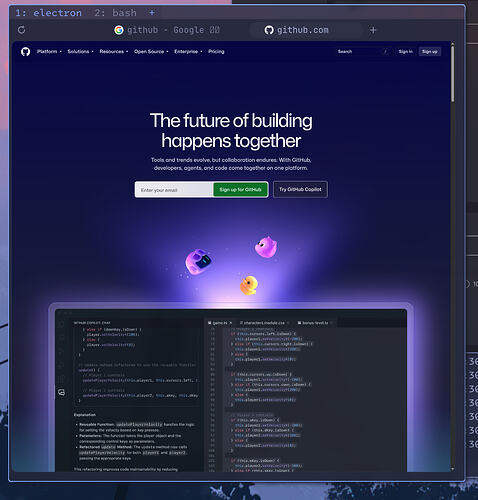Viewport: 478px width, 500px height.
Task: Click the pink cat mascot figure
Action: 266,247
